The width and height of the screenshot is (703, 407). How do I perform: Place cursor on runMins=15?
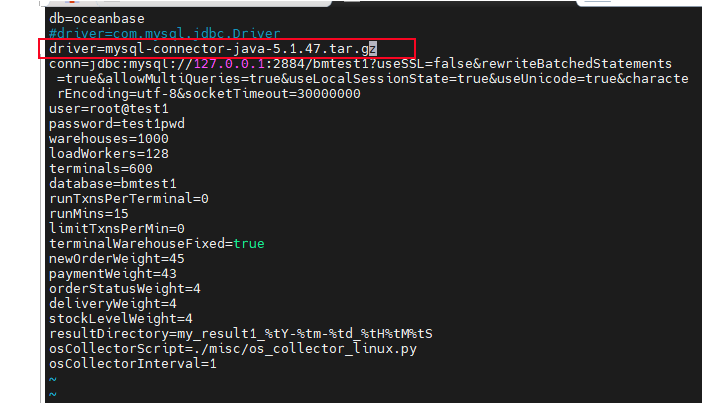(89, 213)
